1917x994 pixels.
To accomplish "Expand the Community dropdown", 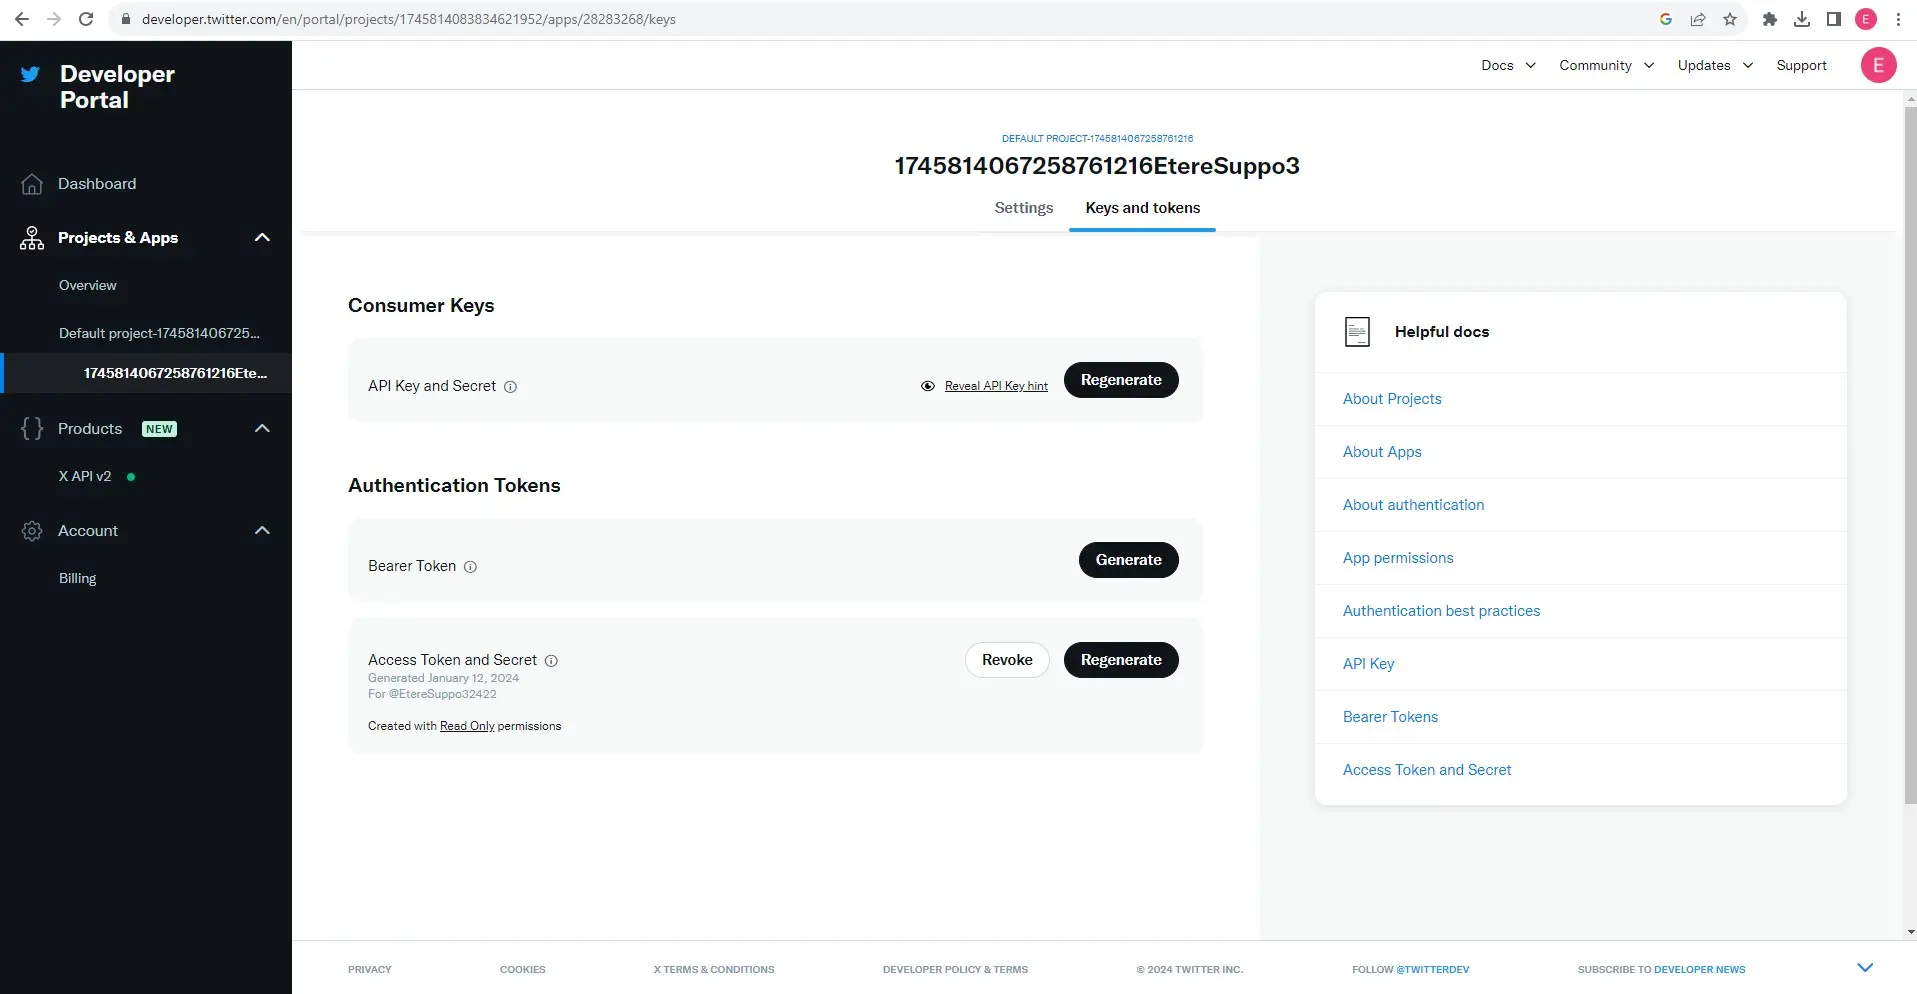I will click(x=1606, y=65).
